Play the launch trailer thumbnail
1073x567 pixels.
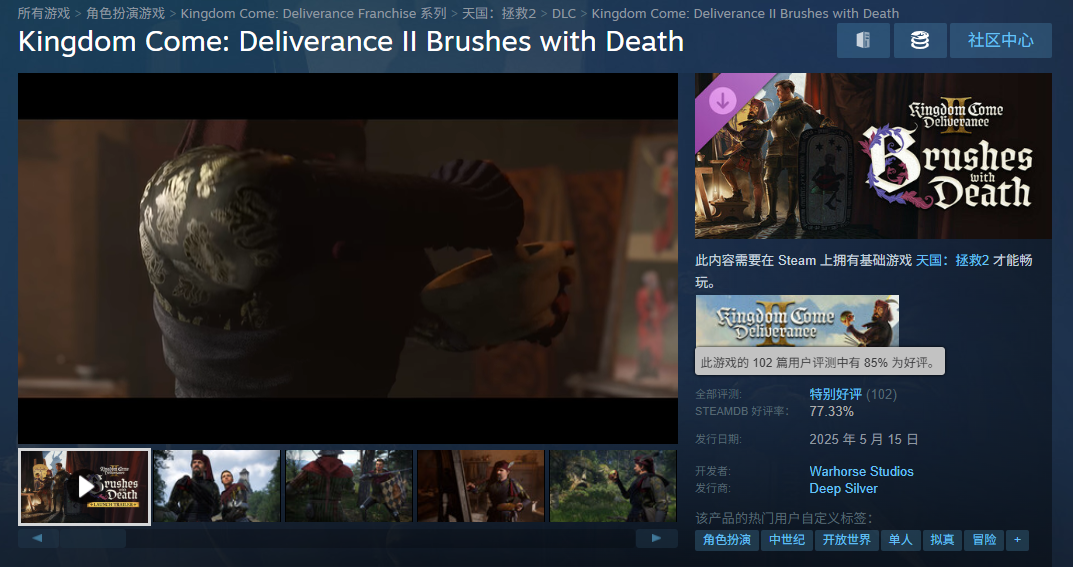84,486
